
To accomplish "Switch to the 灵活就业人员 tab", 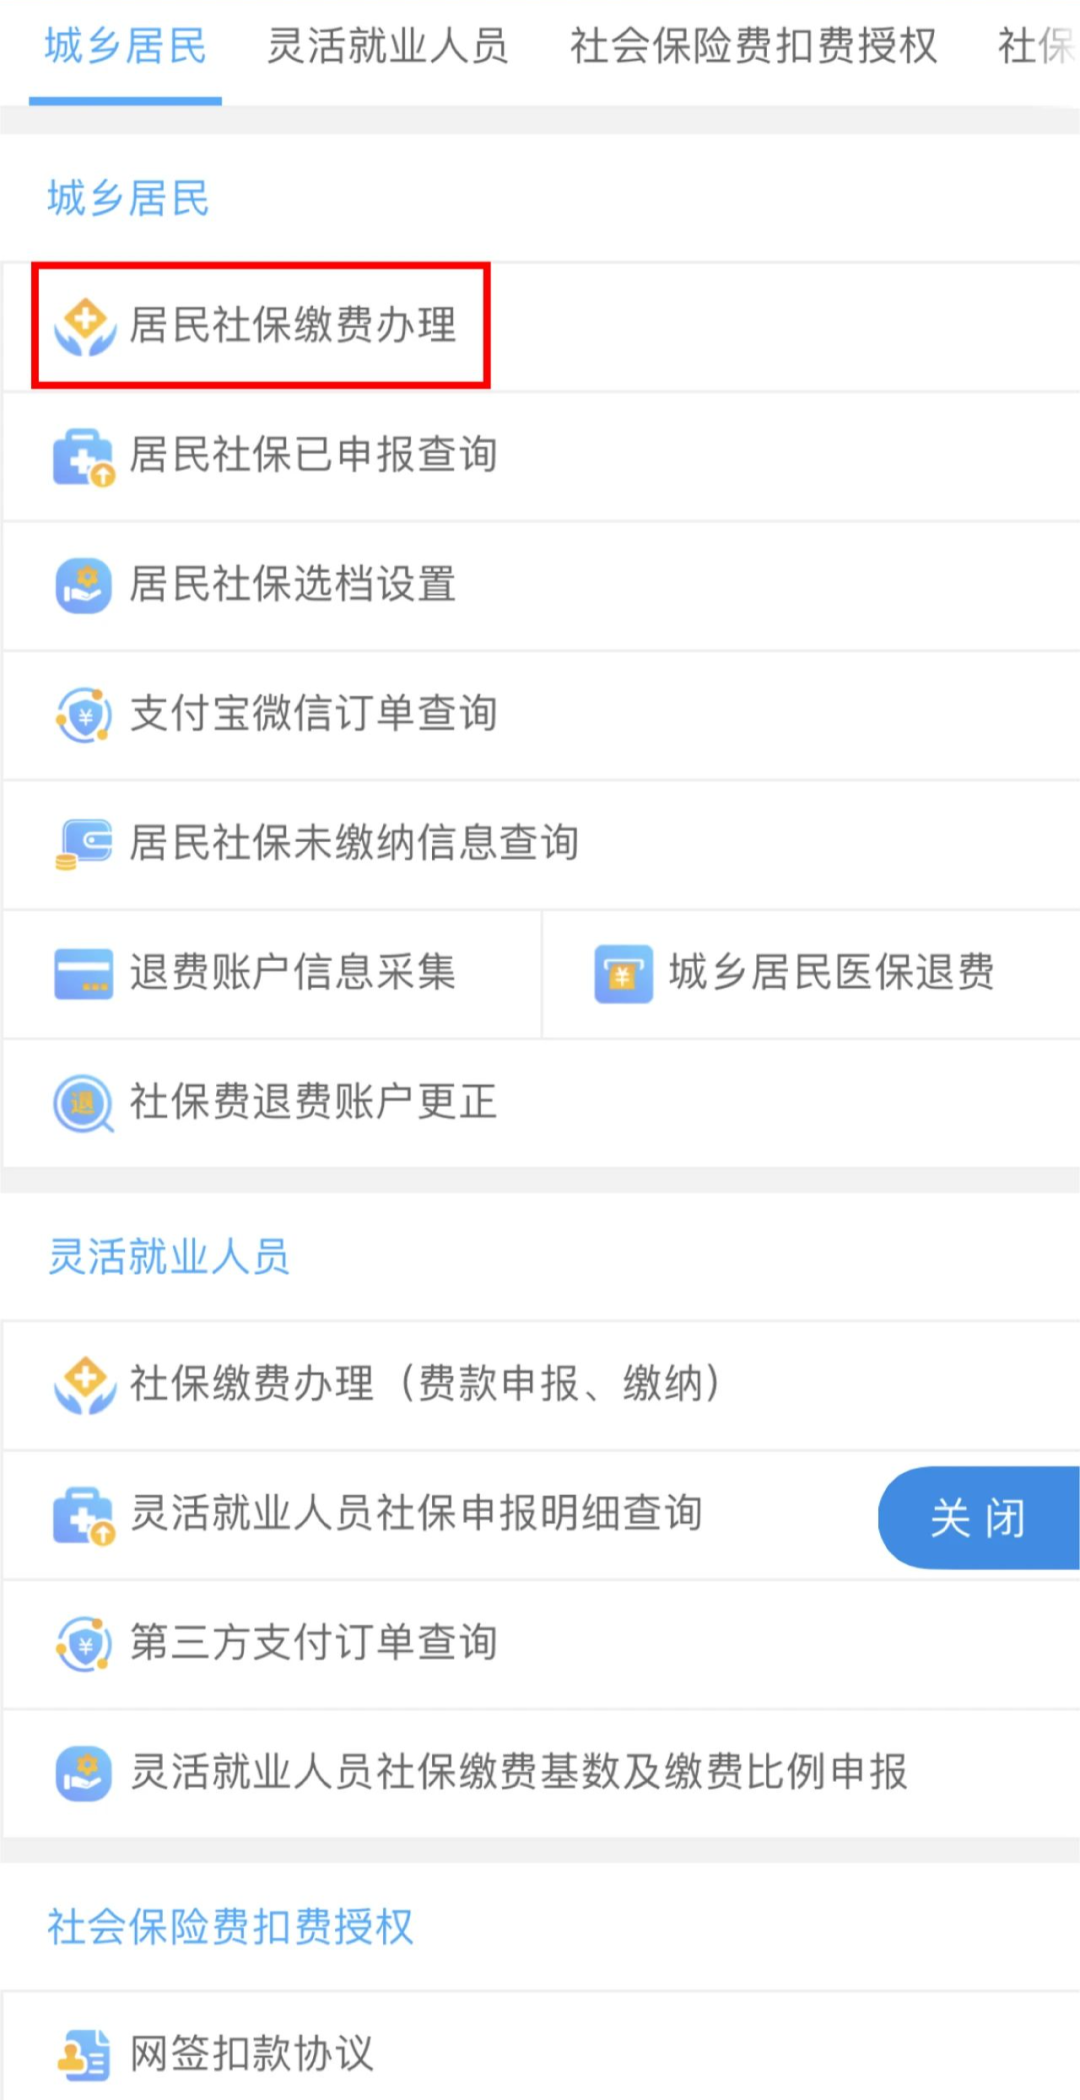I will point(388,46).
